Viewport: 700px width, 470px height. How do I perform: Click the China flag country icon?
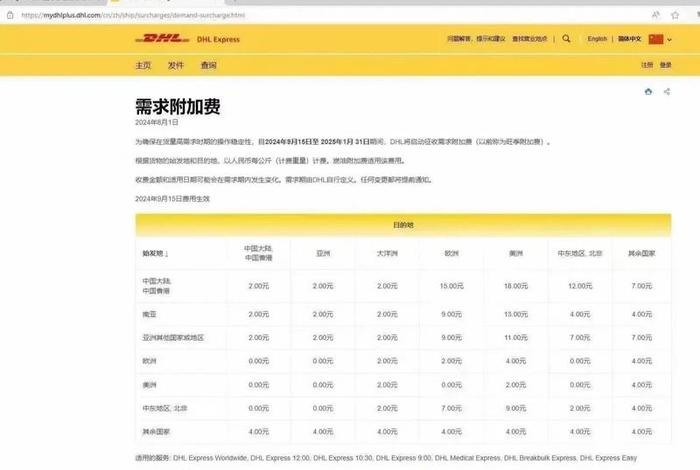click(x=656, y=39)
